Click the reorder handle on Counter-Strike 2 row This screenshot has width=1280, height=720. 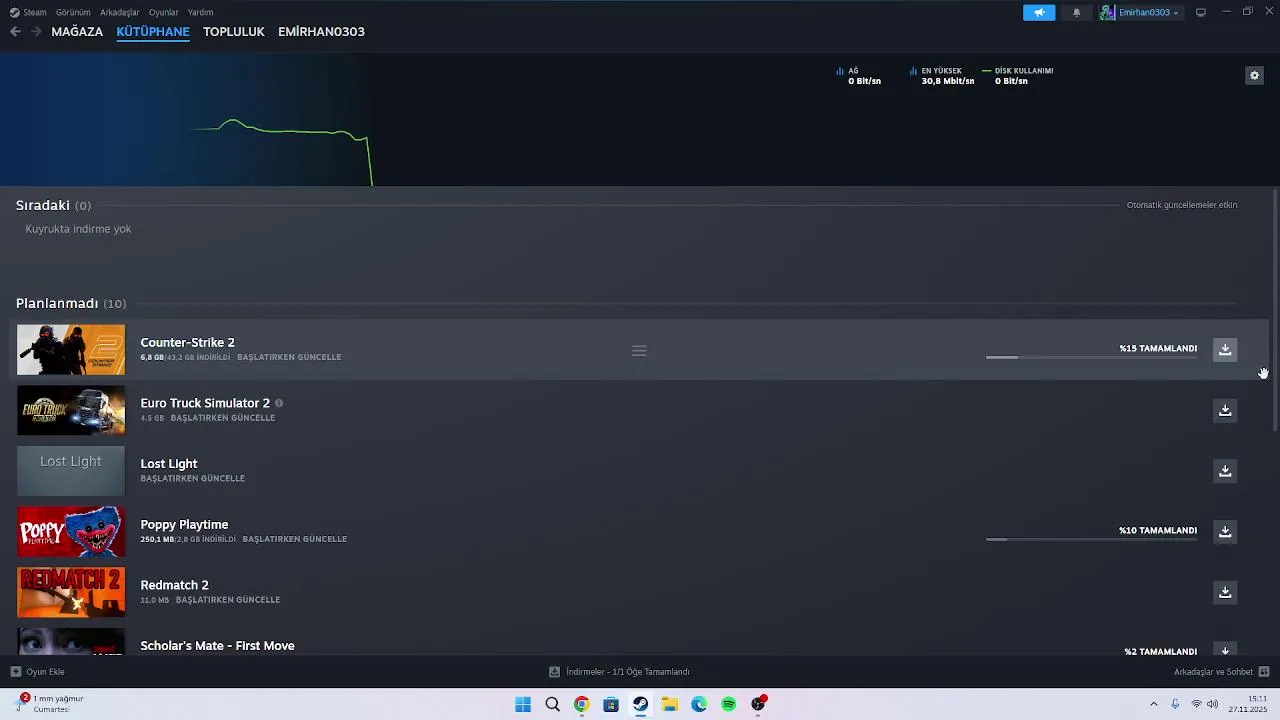[x=639, y=350]
